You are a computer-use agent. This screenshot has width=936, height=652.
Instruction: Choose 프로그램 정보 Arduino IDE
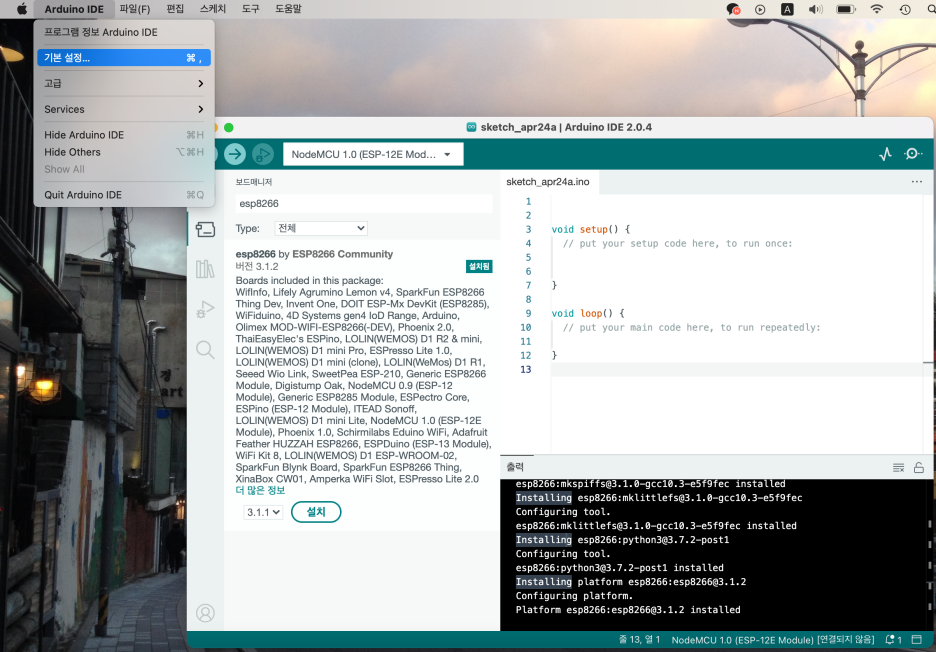tap(124, 32)
